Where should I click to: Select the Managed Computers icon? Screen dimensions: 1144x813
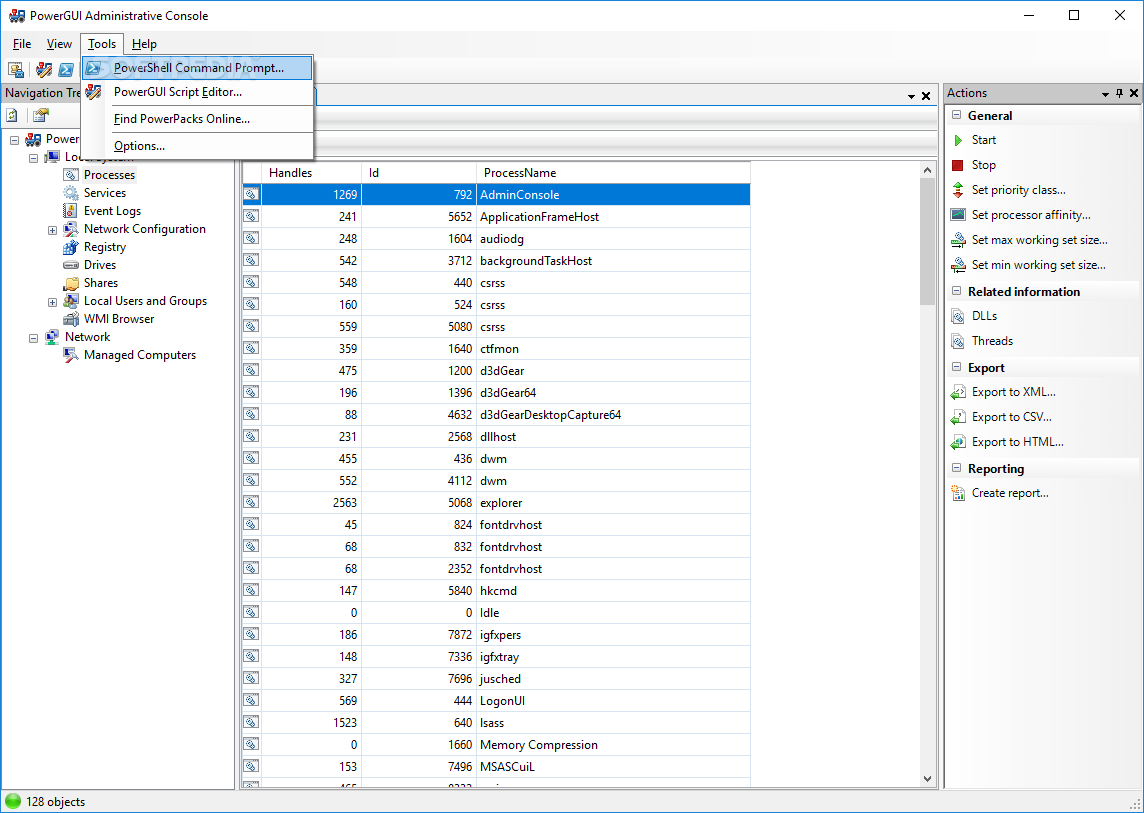71,355
